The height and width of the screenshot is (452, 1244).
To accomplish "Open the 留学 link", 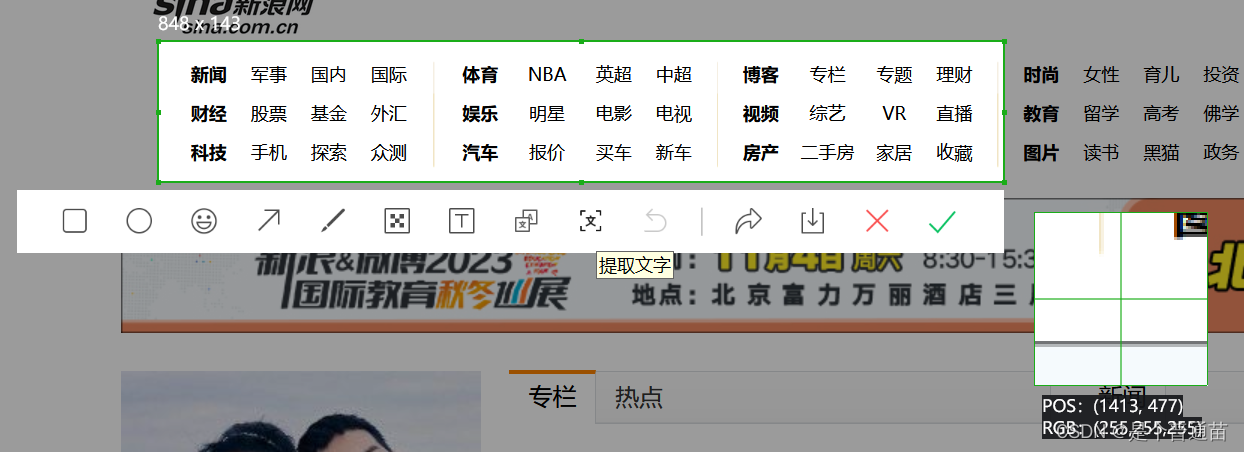I will pos(1101,114).
